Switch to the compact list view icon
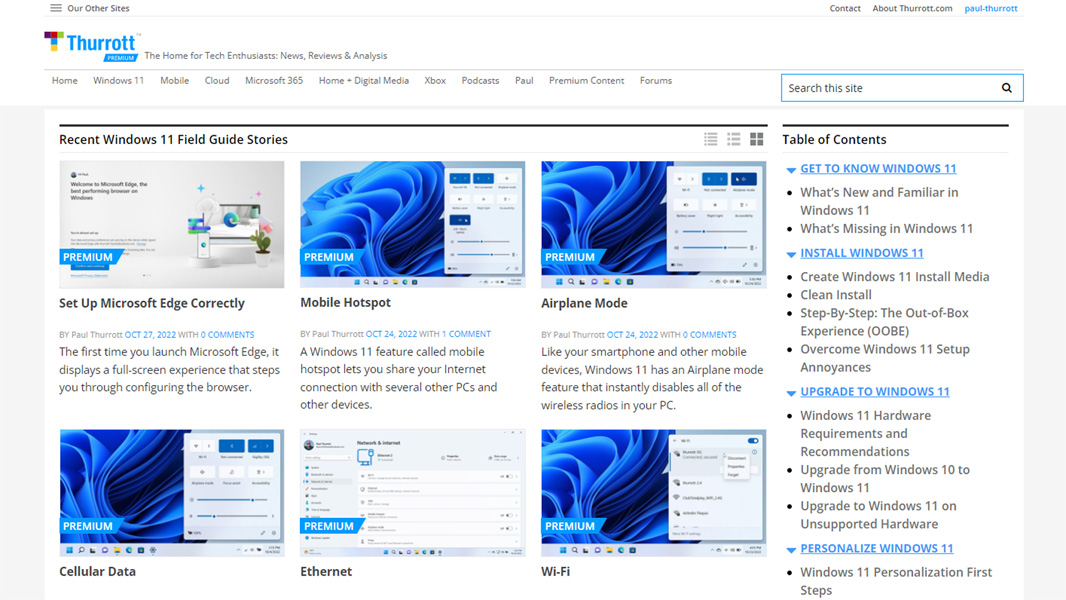Viewport: 1066px width, 600px height. [711, 140]
